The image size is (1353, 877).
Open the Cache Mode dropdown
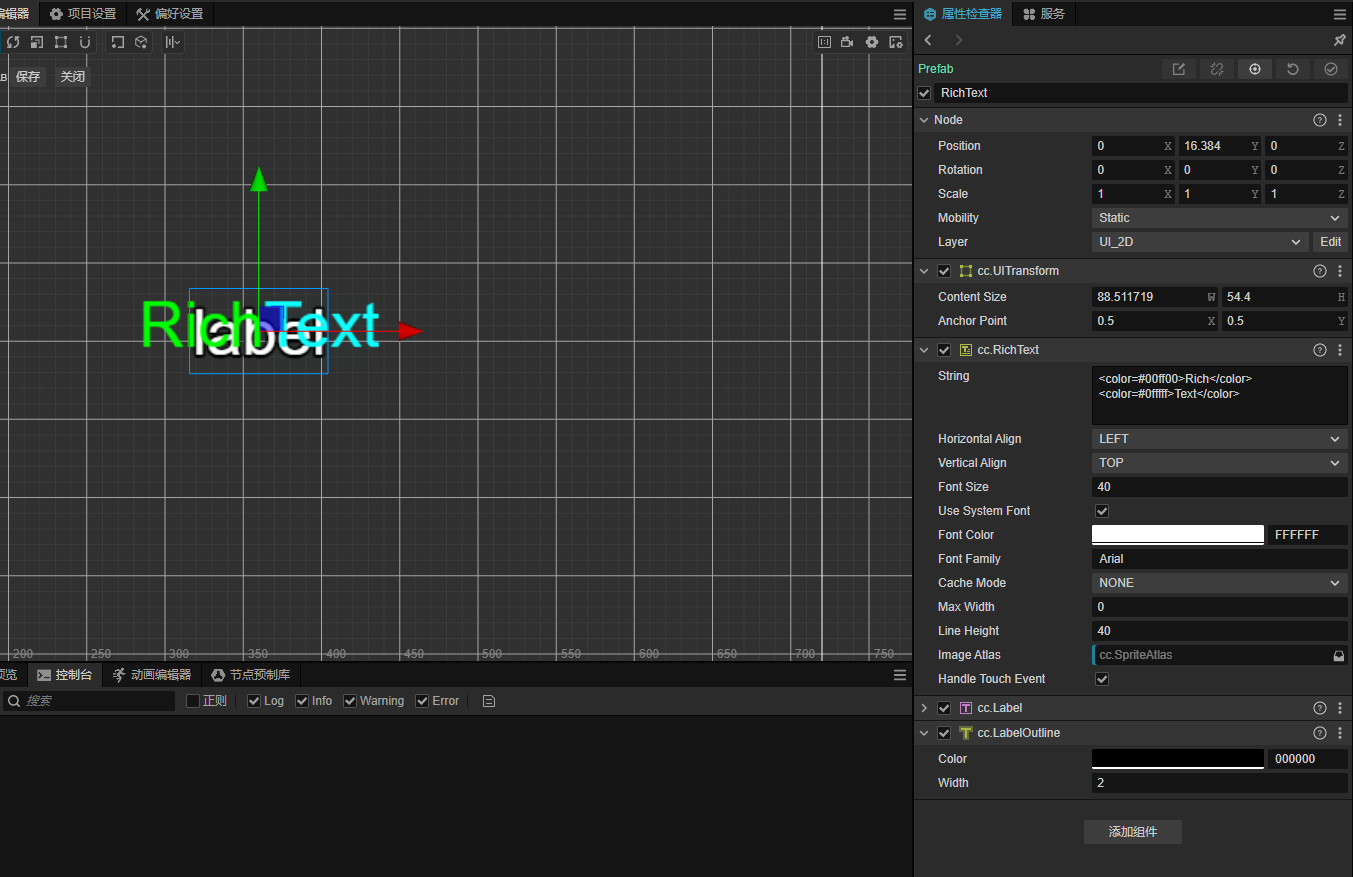pos(1220,583)
